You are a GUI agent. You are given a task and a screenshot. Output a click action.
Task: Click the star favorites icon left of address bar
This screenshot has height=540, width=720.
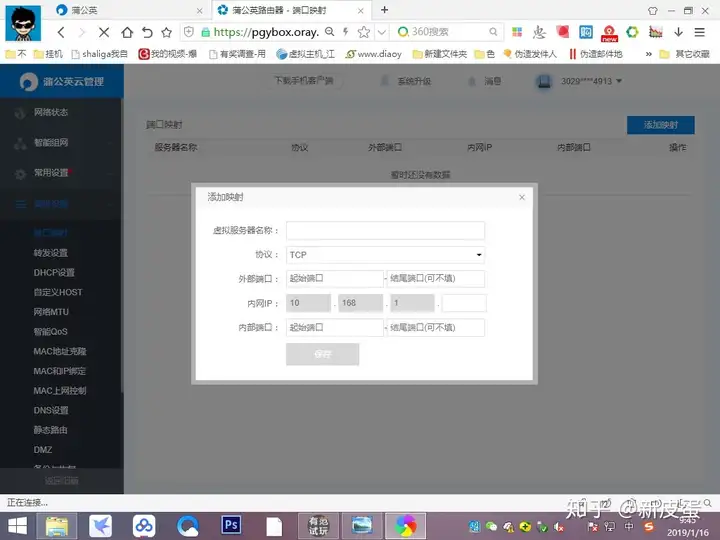(x=167, y=32)
